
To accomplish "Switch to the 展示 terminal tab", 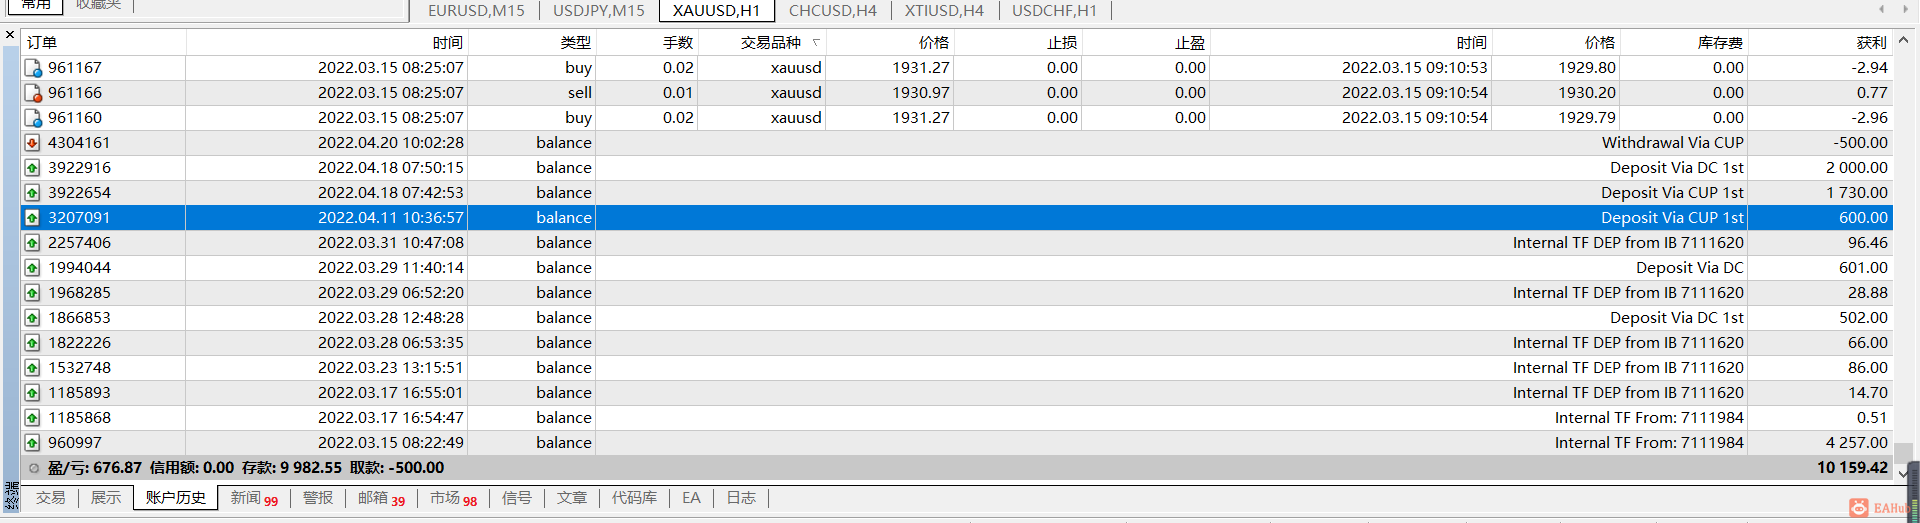I will 106,498.
